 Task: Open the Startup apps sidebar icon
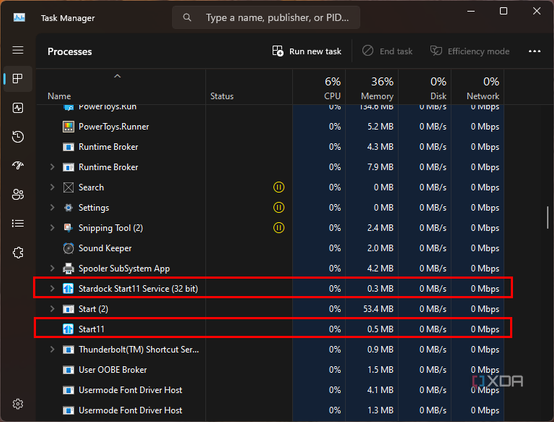[18, 165]
